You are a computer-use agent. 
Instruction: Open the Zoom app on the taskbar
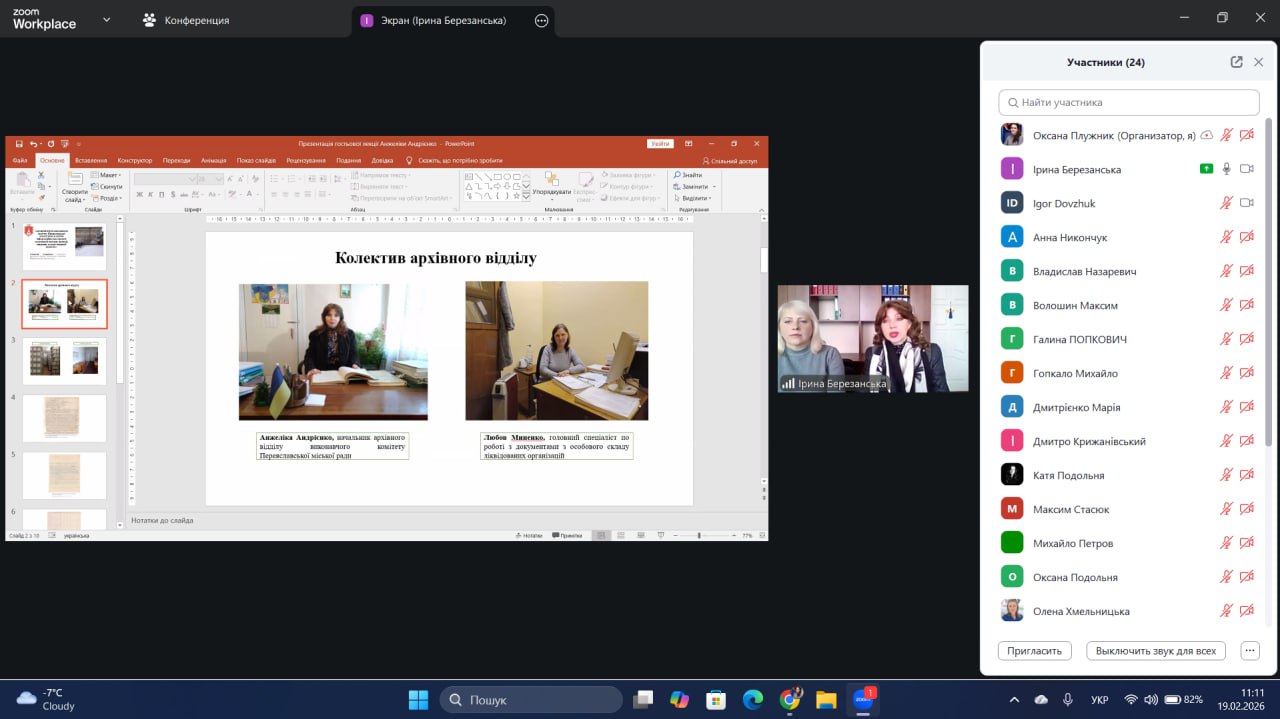(862, 699)
